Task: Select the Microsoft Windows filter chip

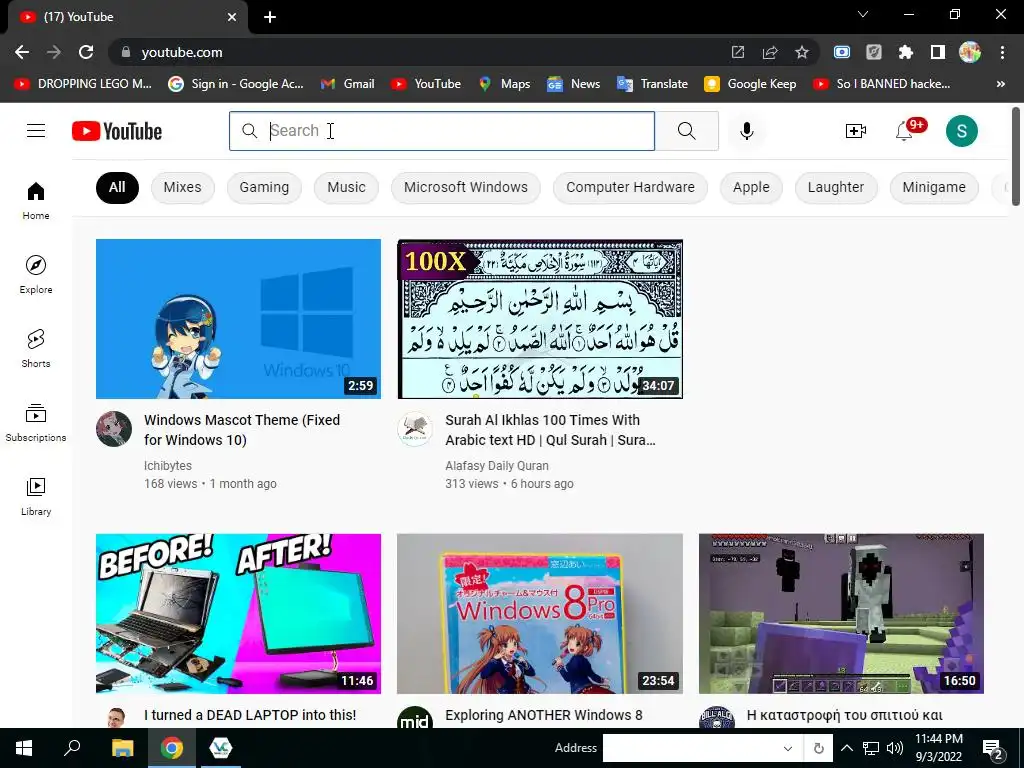Action: point(466,187)
